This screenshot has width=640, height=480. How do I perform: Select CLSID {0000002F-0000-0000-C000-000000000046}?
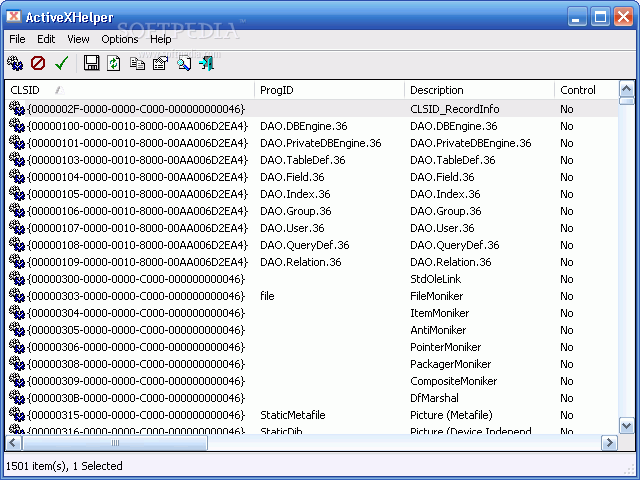tap(136, 109)
